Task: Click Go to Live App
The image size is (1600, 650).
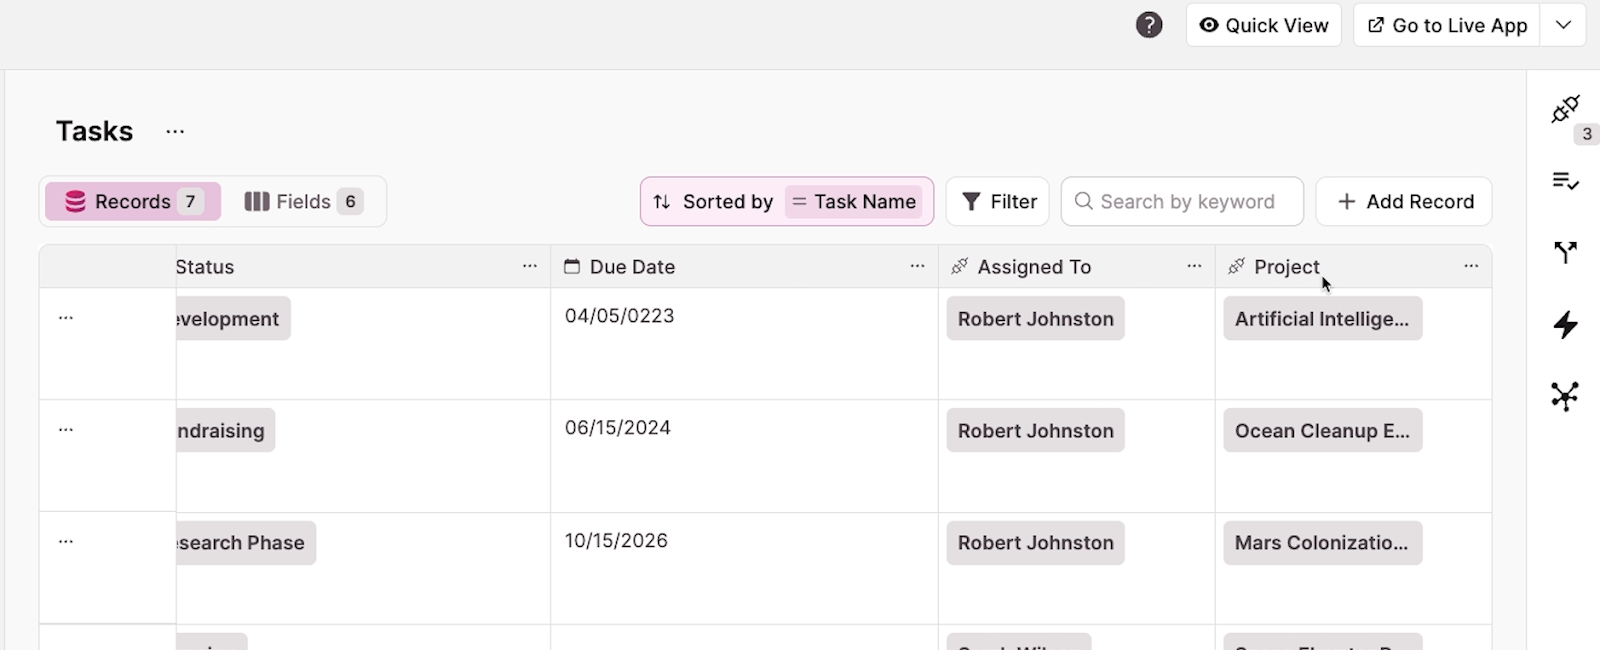Action: coord(1448,25)
